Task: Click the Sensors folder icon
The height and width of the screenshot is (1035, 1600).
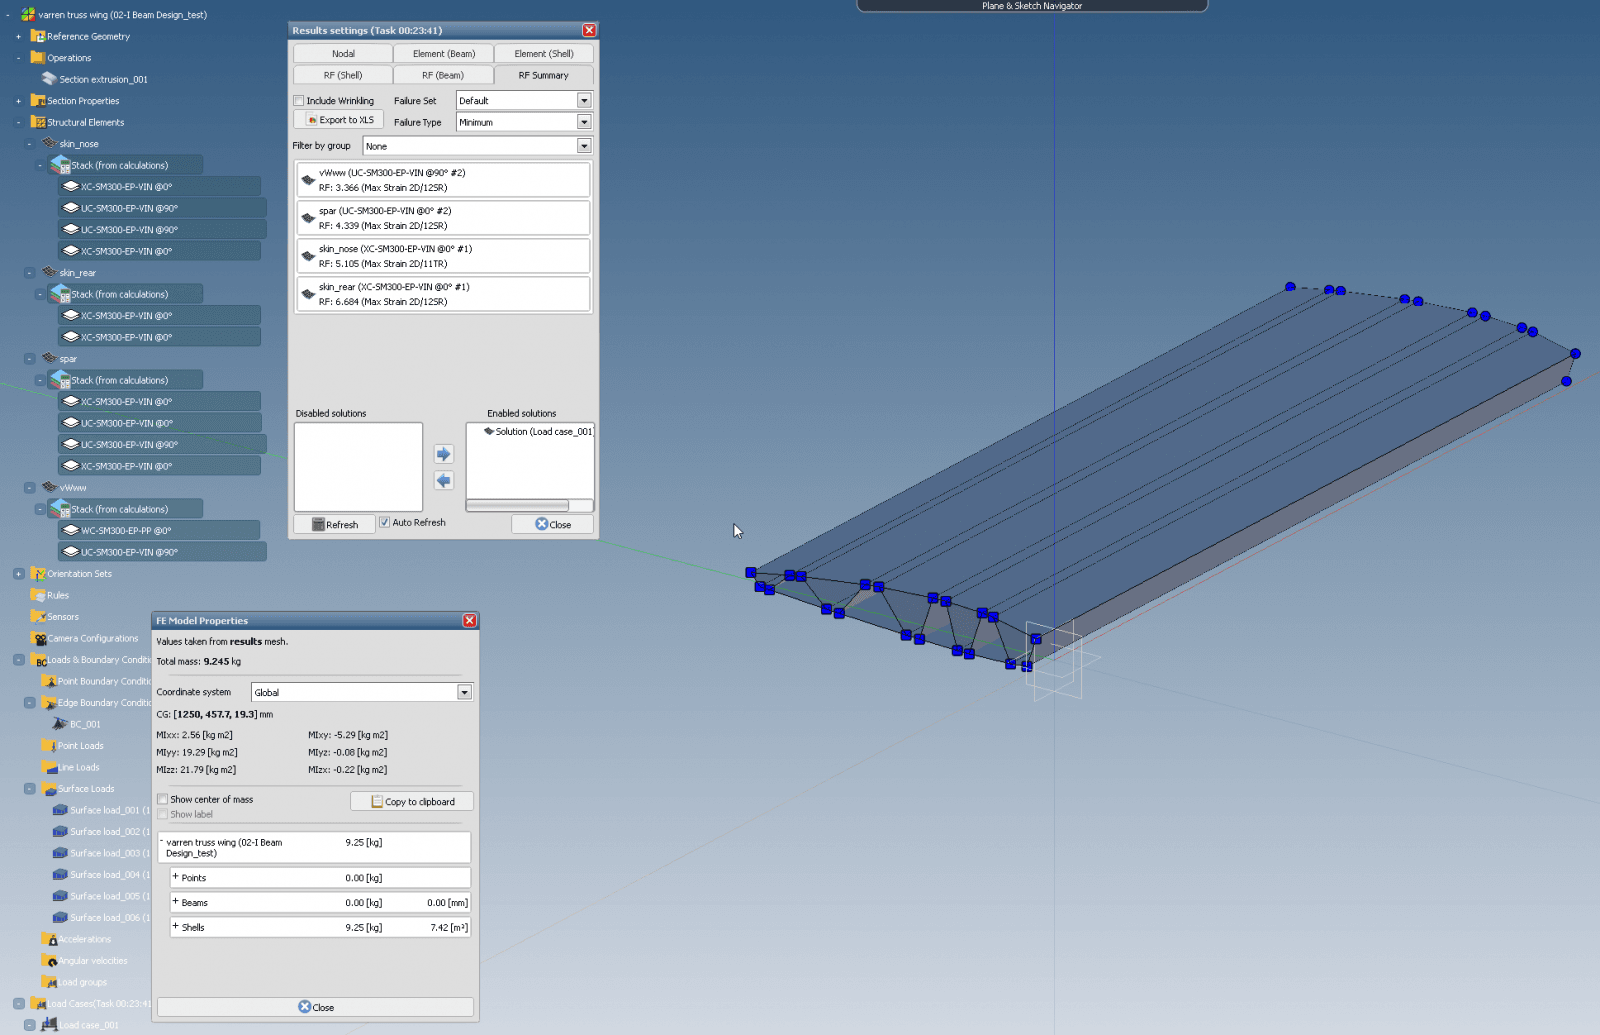Action: point(38,616)
